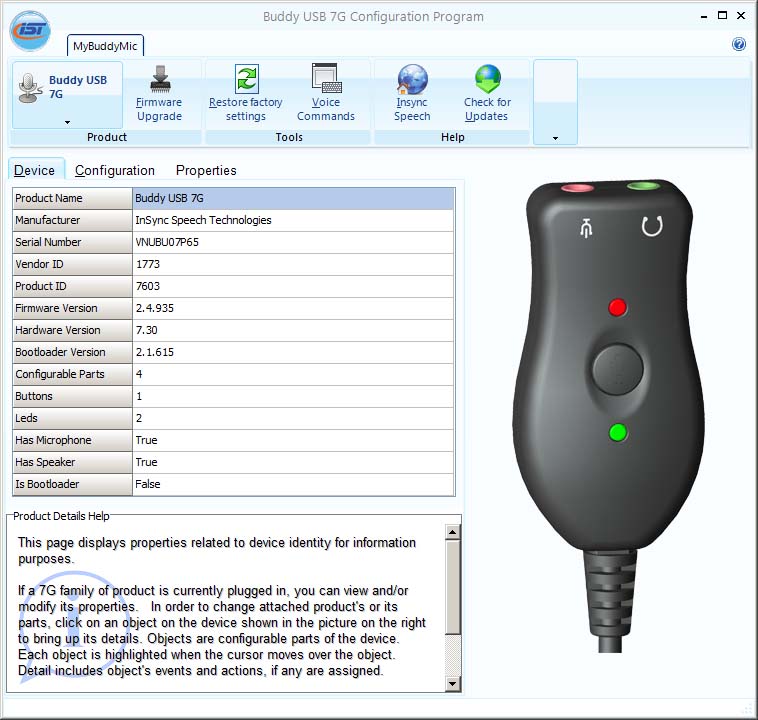Select the Buddy USB 7G microphone product
This screenshot has width=758, height=720.
pos(67,87)
